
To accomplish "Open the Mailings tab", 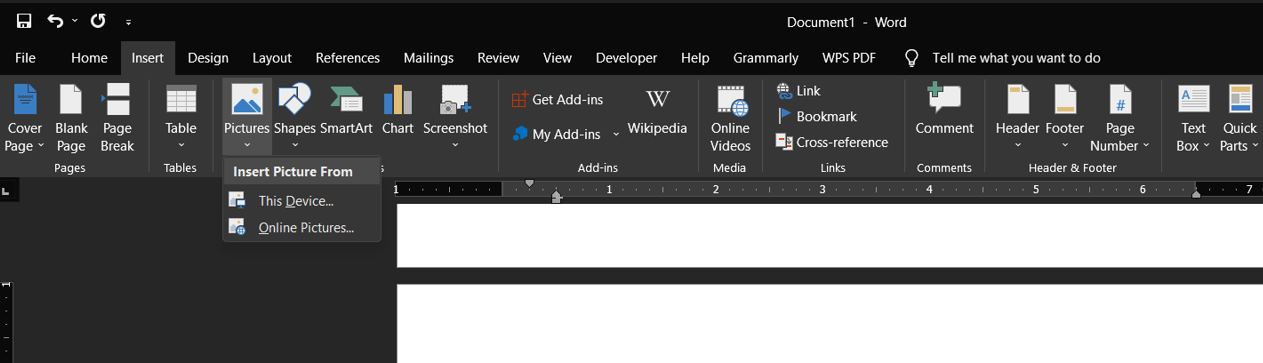I will click(429, 58).
